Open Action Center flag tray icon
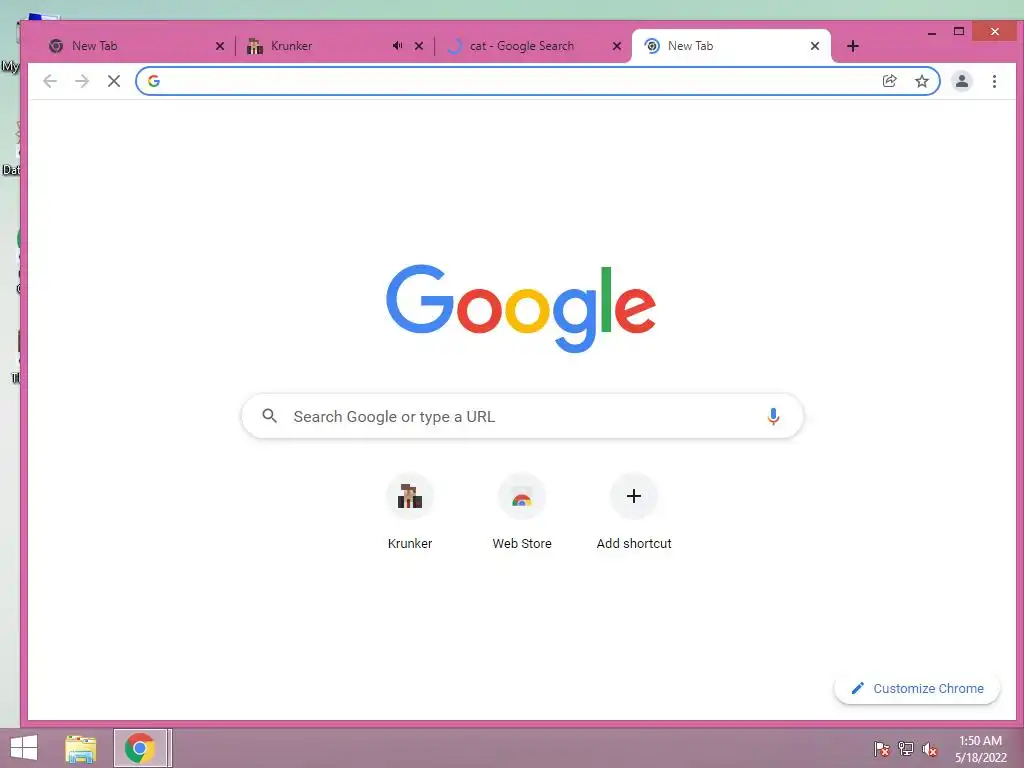Image resolution: width=1024 pixels, height=768 pixels. pos(882,748)
